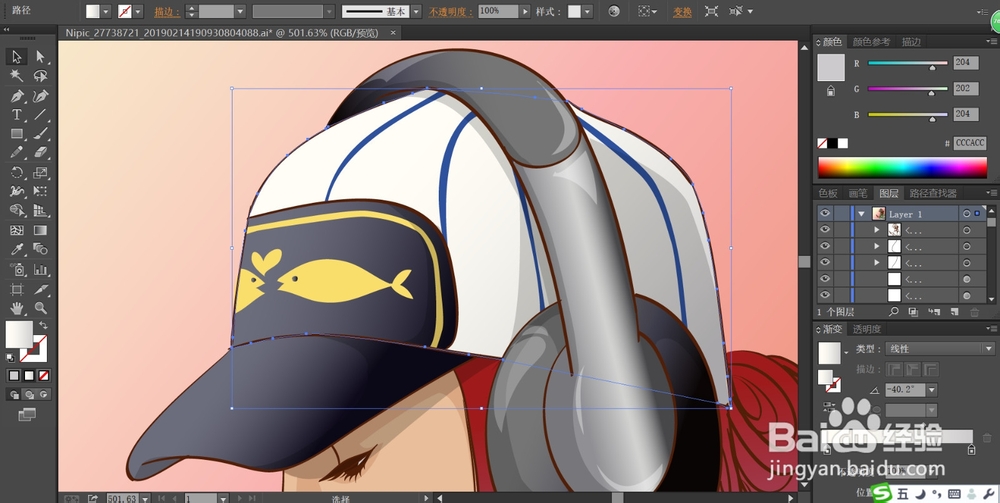
Task: Select the Eyedropper tool
Action: 17,249
